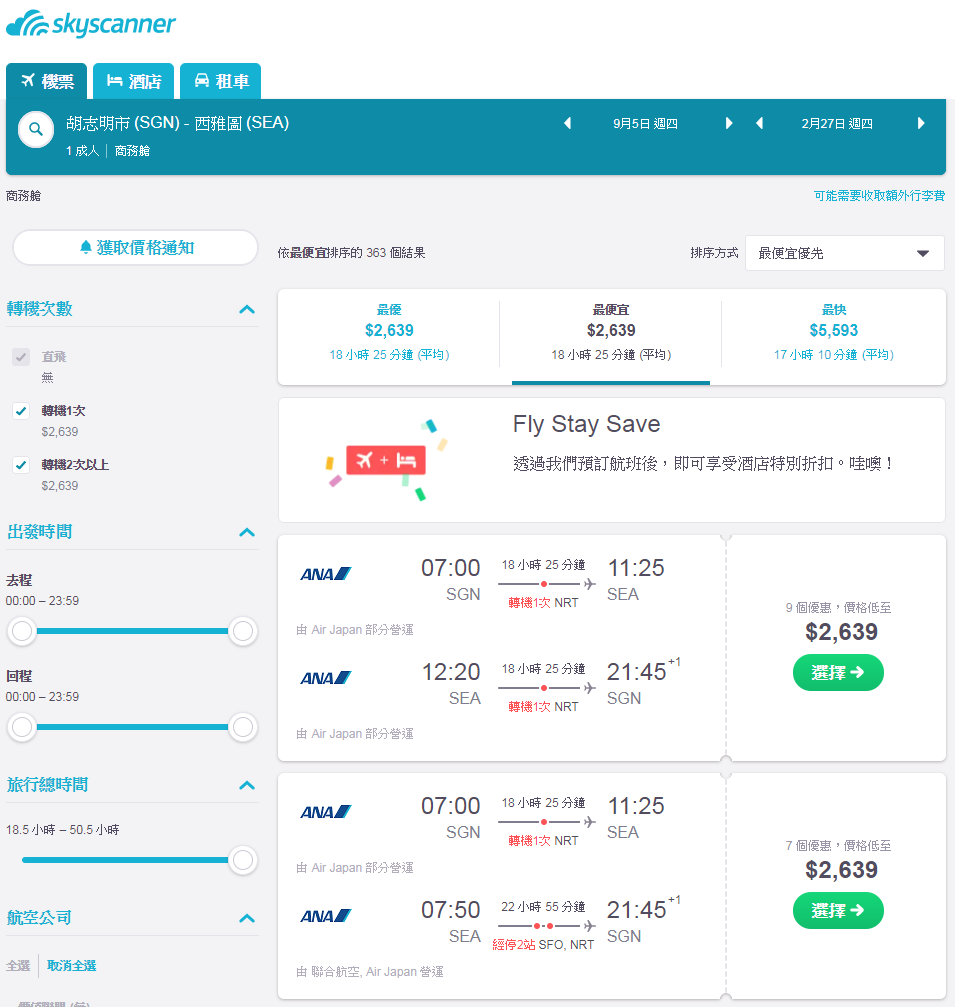Select the 最快 fastest results tab

834,336
